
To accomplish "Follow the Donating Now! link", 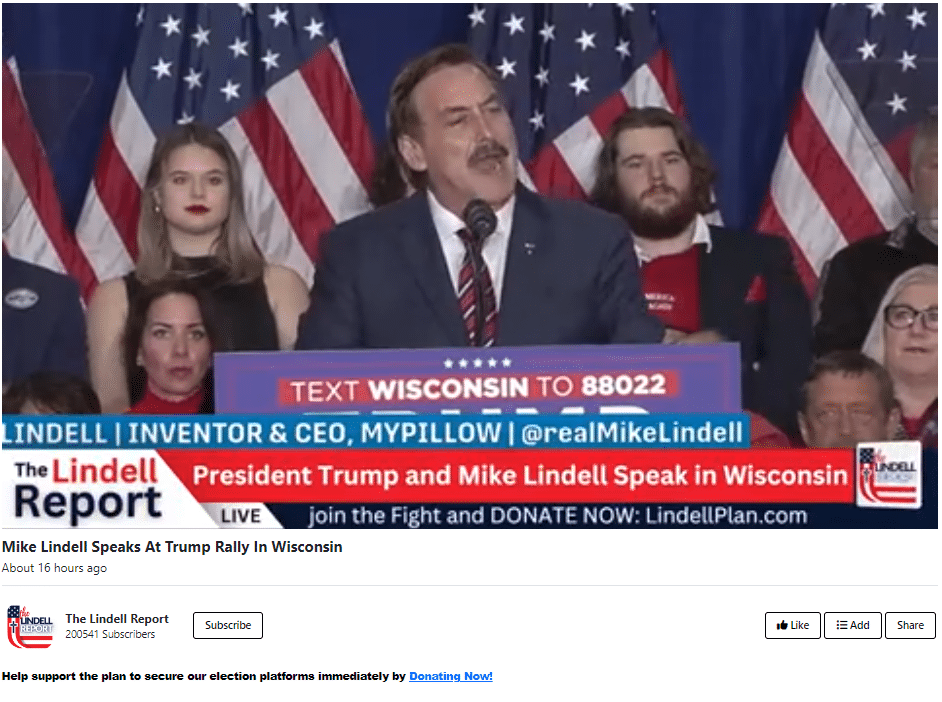I will pyautogui.click(x=451, y=676).
